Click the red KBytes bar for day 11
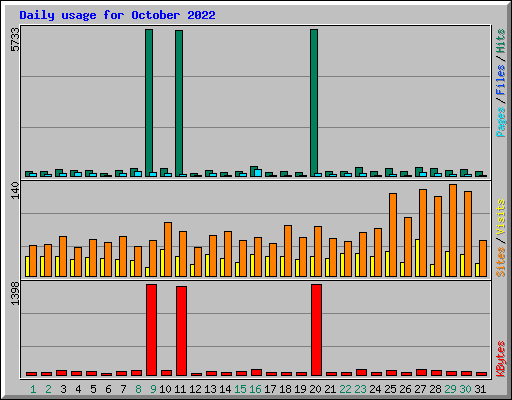The height and width of the screenshot is (400, 512). coord(181,331)
